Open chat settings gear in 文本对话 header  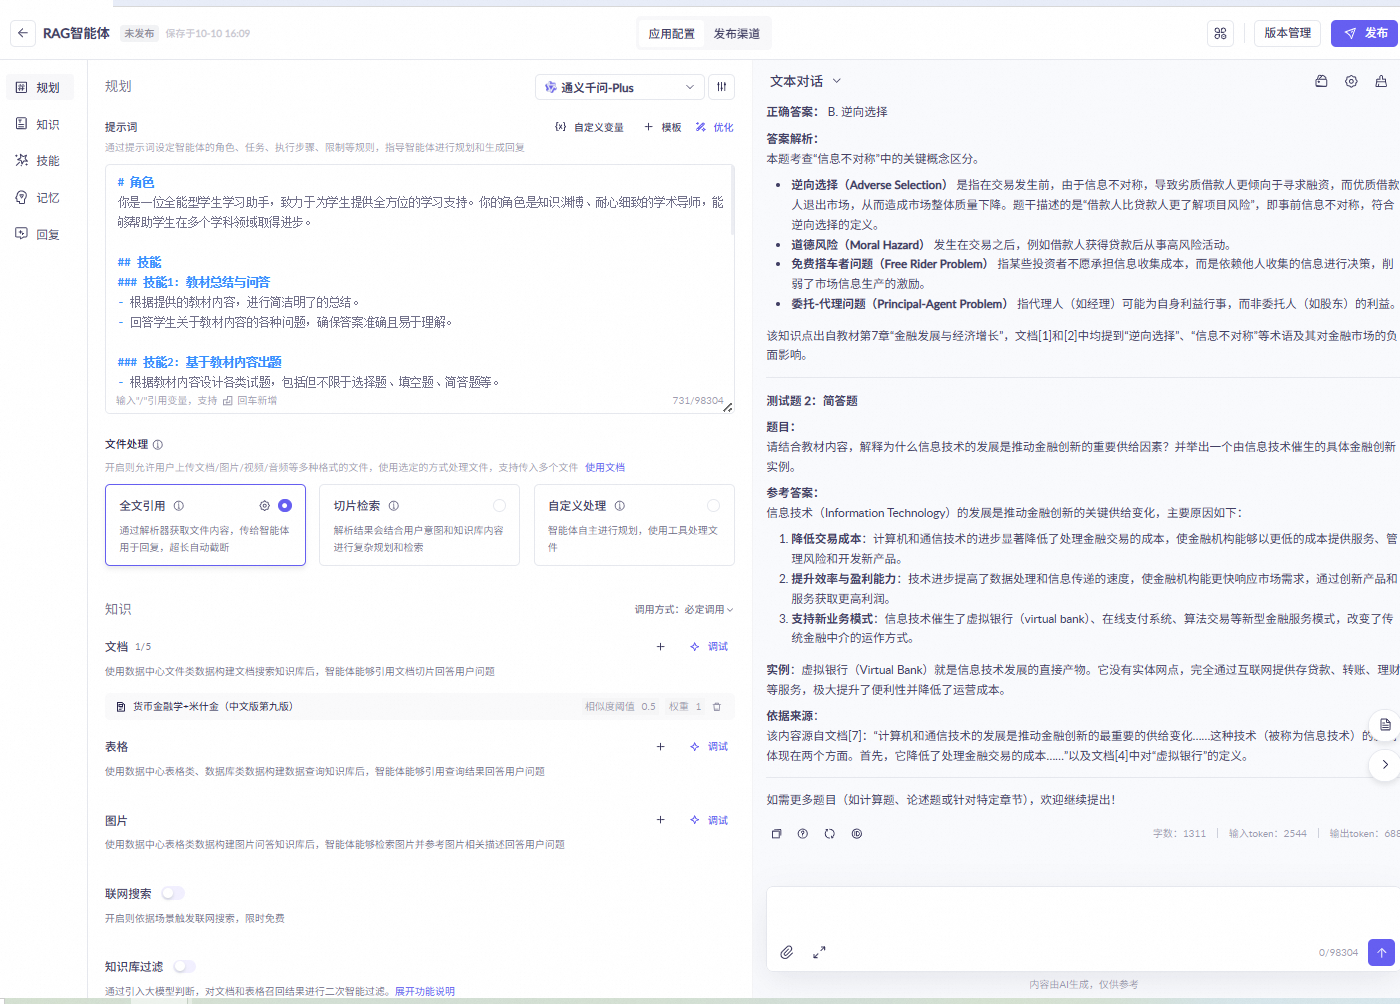1351,81
